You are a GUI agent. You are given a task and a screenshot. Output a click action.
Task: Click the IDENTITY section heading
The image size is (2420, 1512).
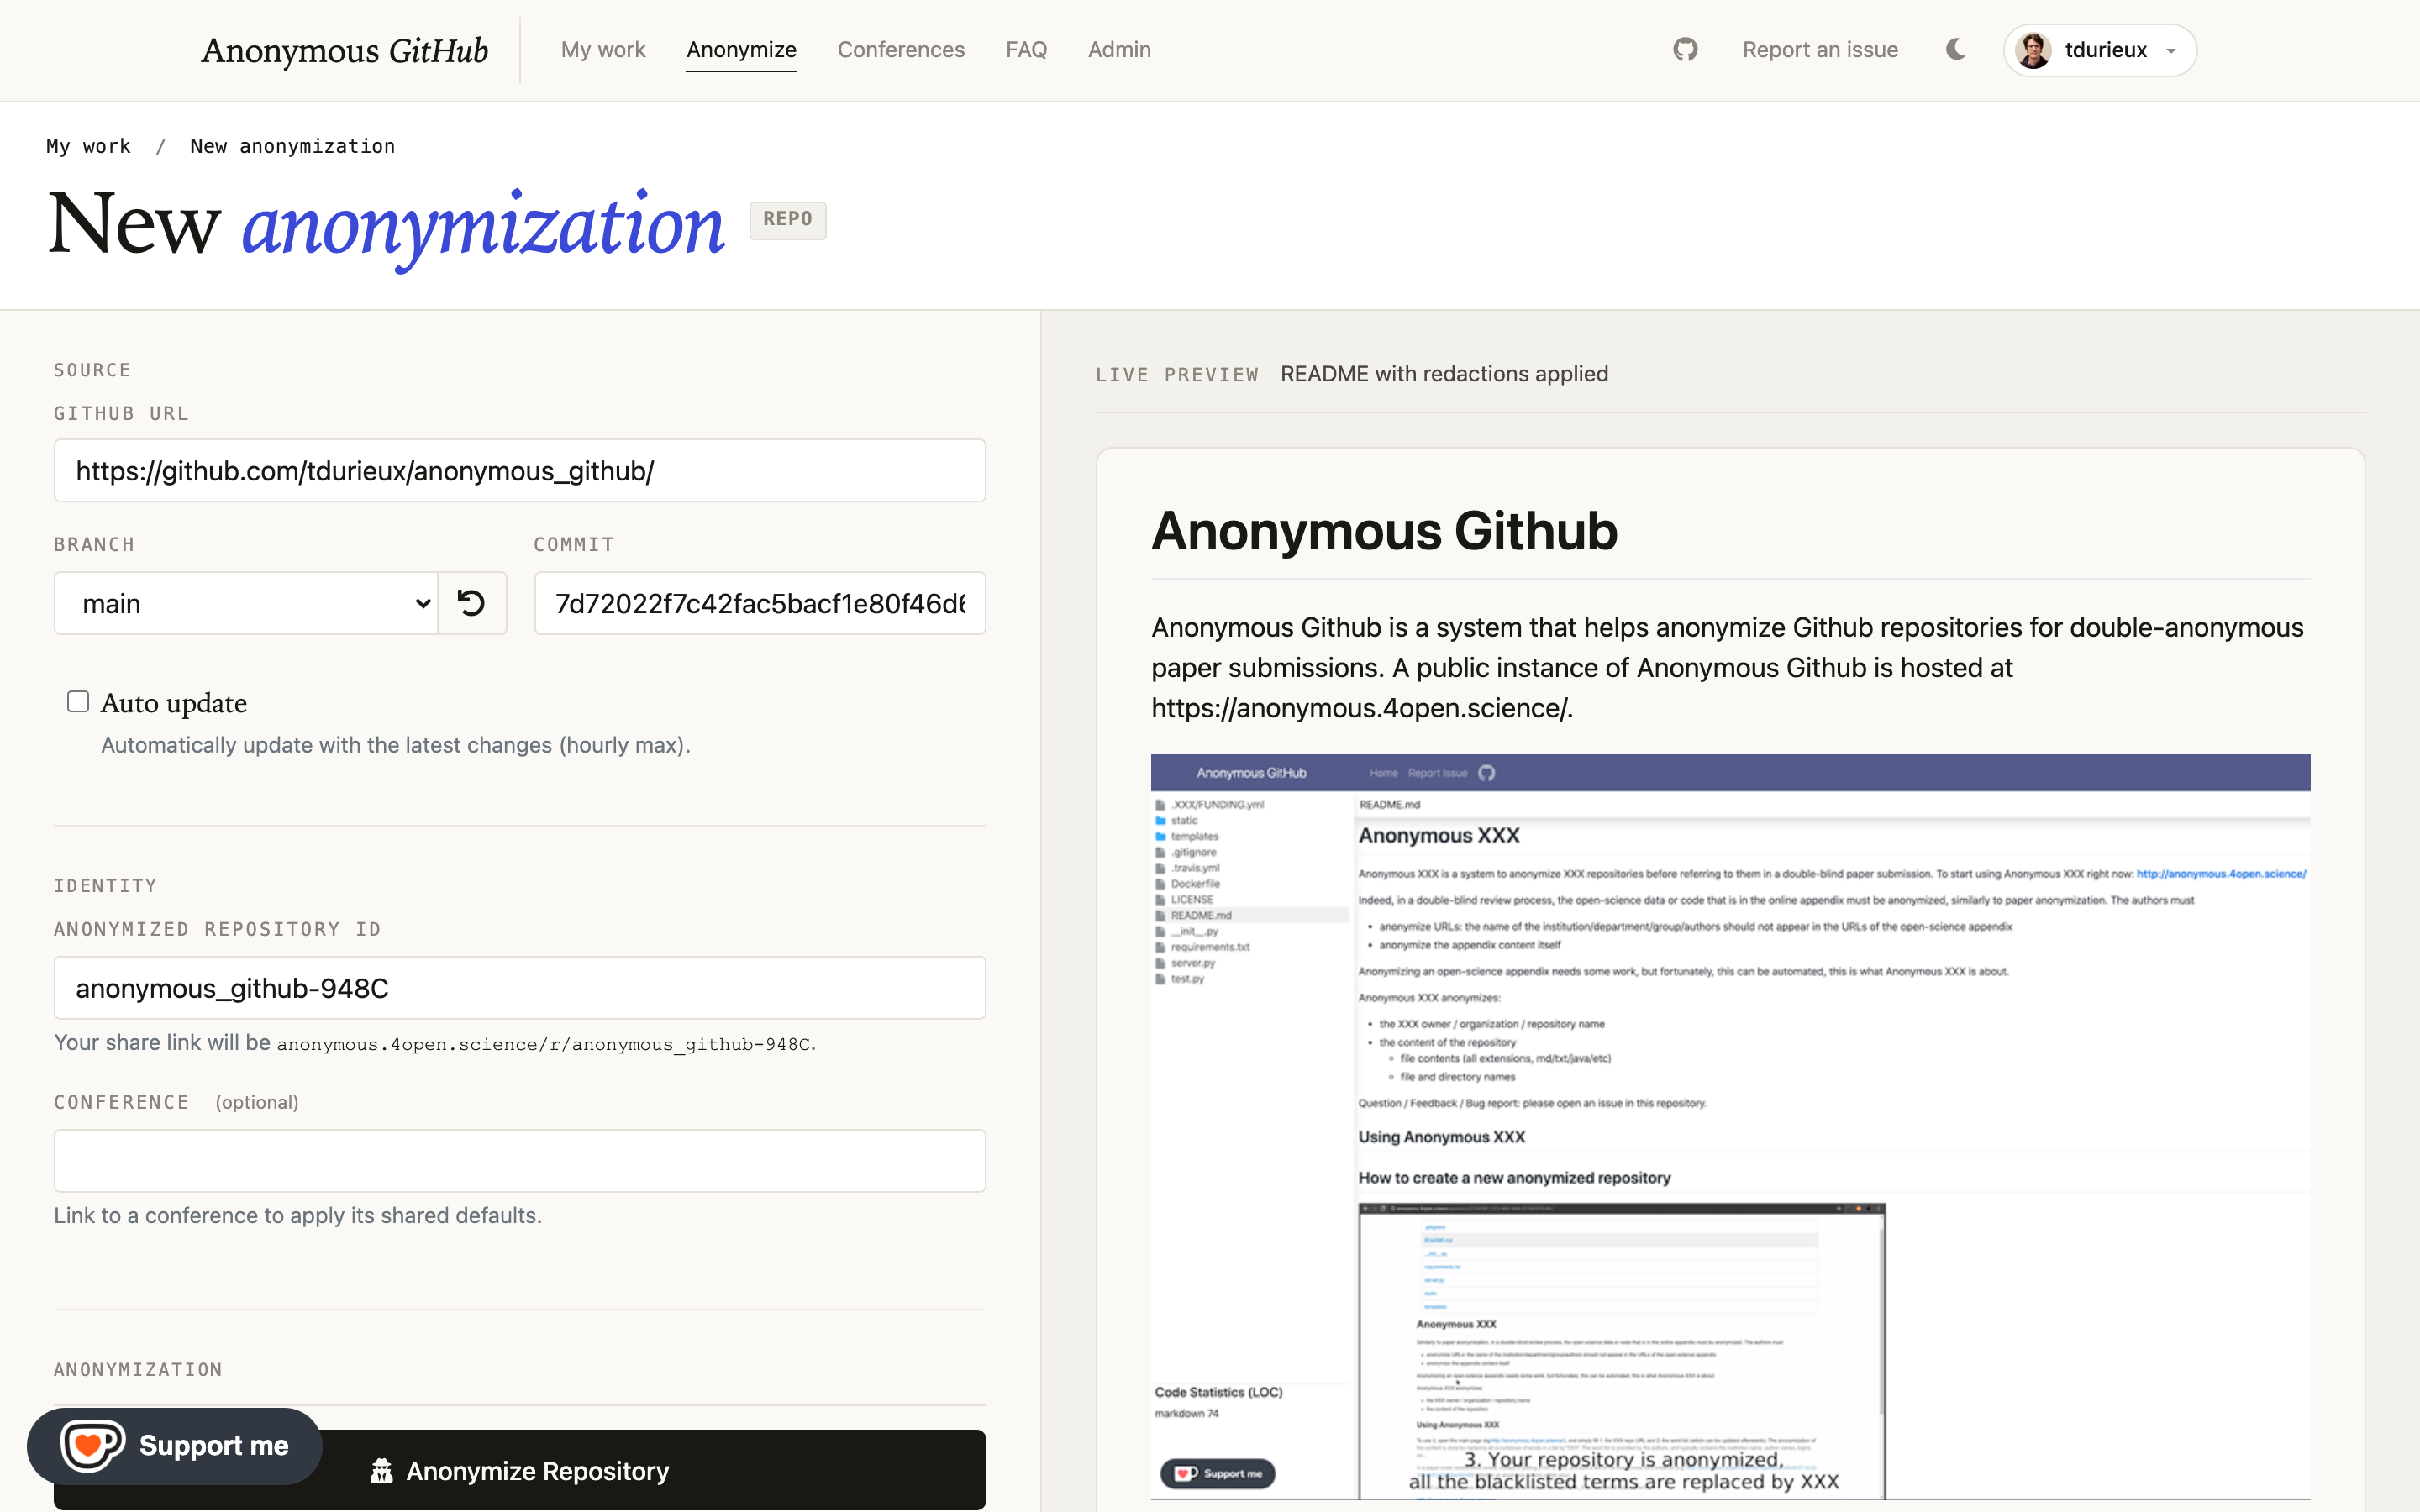[105, 885]
